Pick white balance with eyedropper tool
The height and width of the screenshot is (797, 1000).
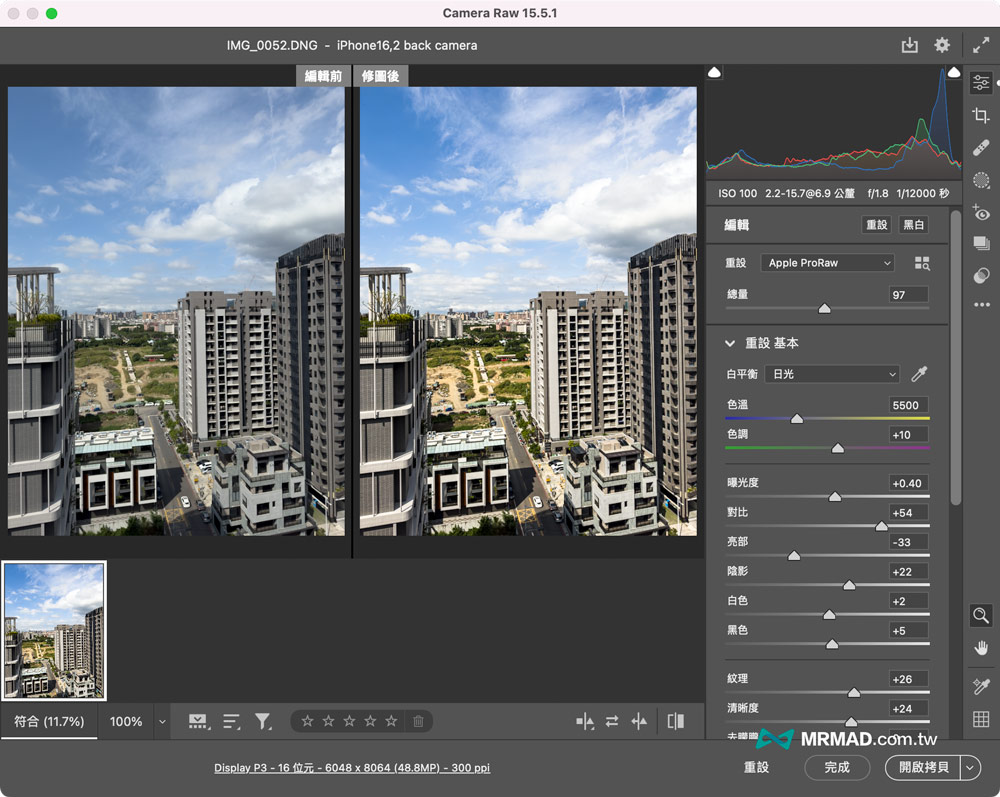coord(919,374)
